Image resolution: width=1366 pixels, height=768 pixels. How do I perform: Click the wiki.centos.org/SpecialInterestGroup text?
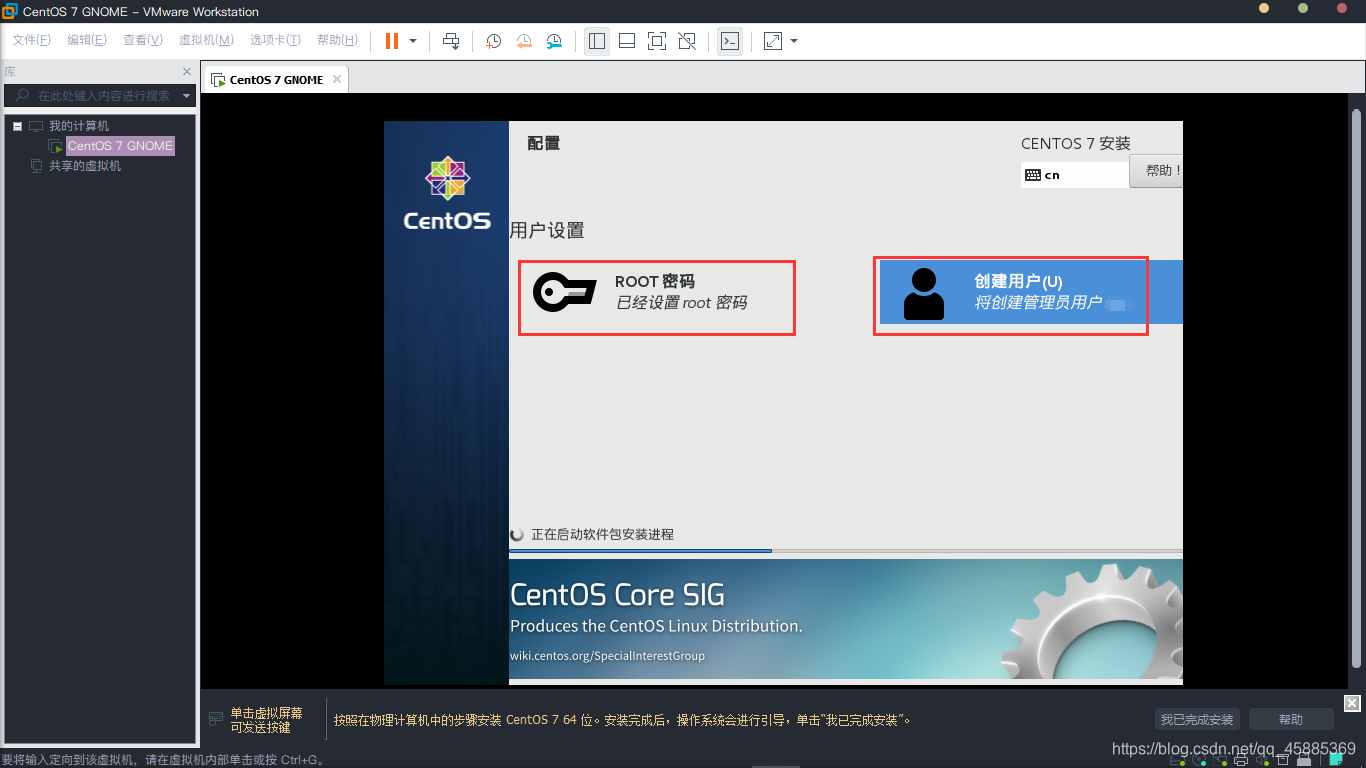coord(607,656)
